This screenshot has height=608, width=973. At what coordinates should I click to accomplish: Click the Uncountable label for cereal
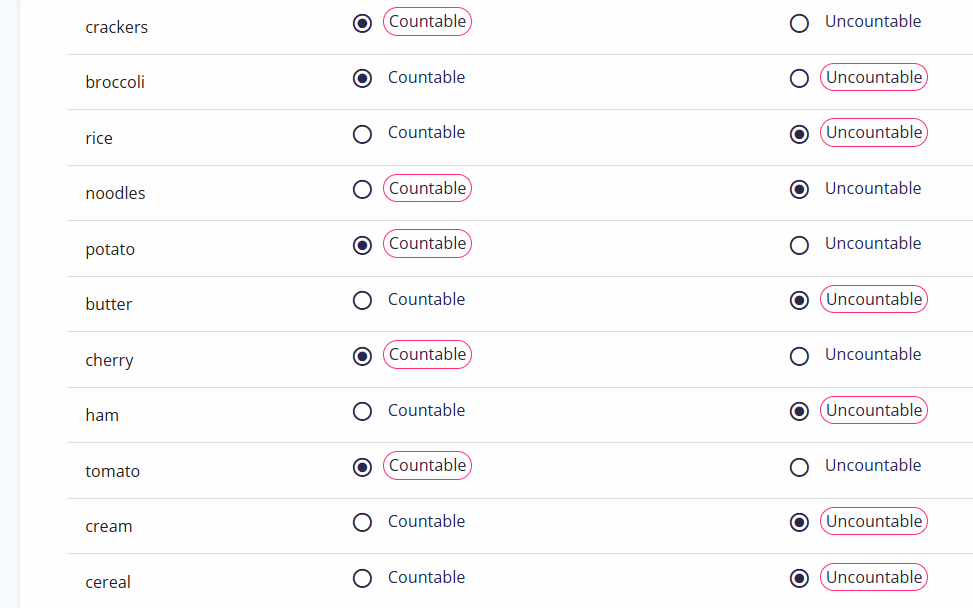874,578
